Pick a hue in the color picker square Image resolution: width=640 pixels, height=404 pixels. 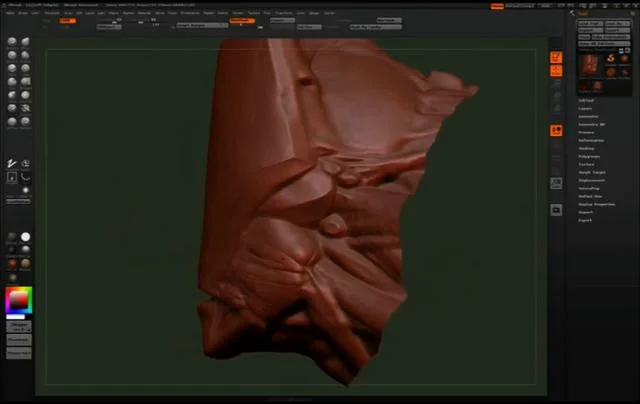point(18,301)
